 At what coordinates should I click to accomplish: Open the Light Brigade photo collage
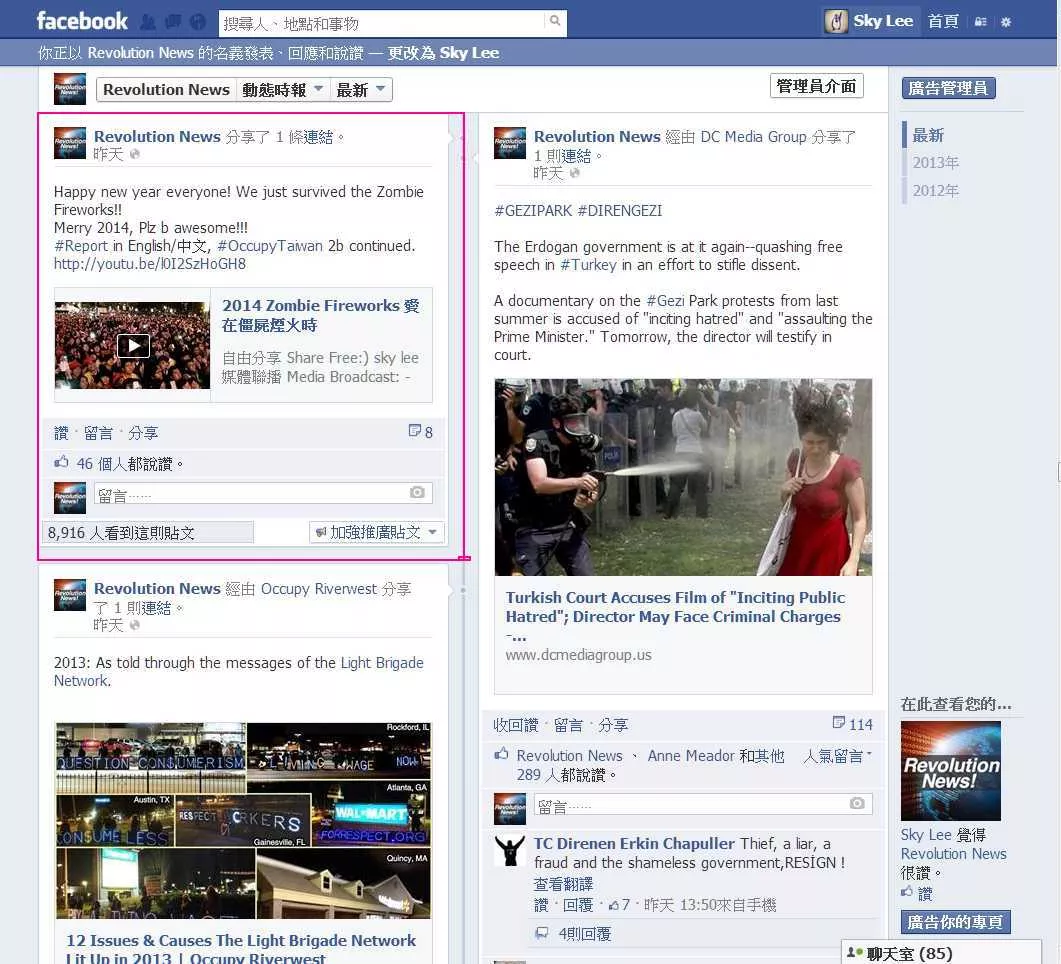click(x=243, y=821)
